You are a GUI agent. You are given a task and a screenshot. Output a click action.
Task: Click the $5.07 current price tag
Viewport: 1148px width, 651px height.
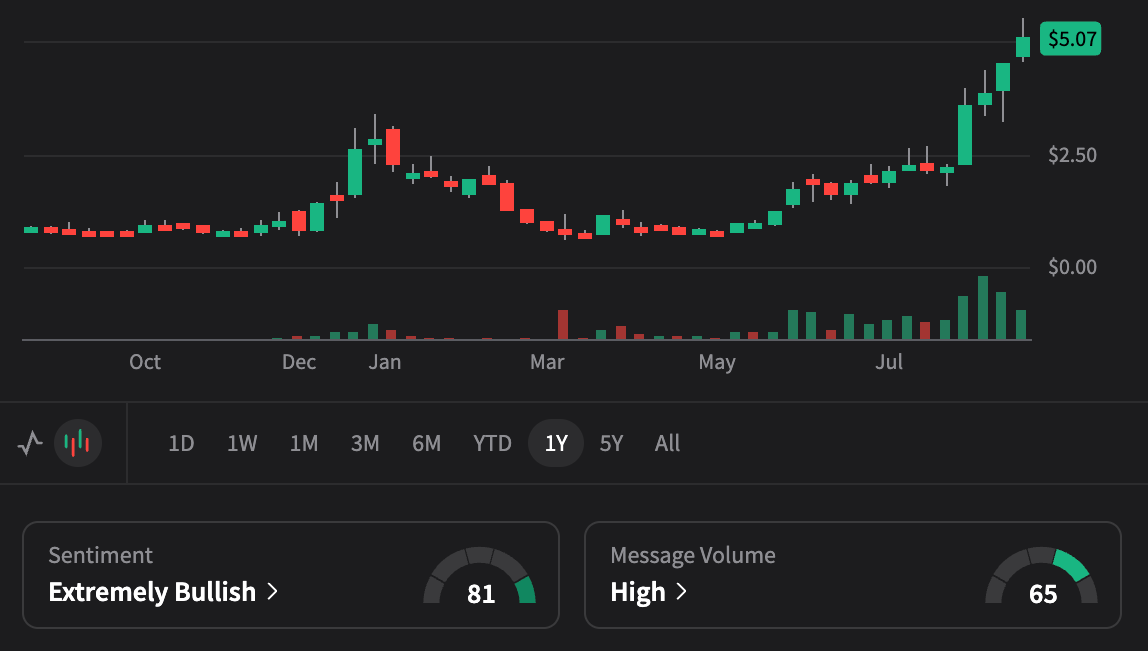pyautogui.click(x=1070, y=39)
